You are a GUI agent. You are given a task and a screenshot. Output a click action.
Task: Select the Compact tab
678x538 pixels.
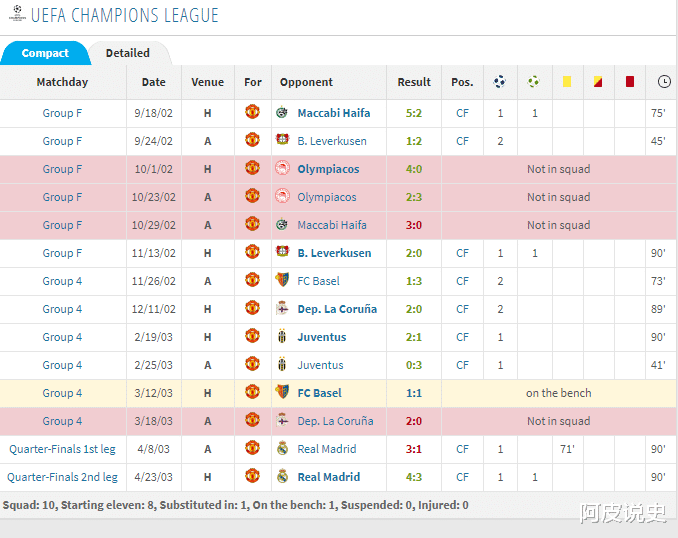coord(45,53)
